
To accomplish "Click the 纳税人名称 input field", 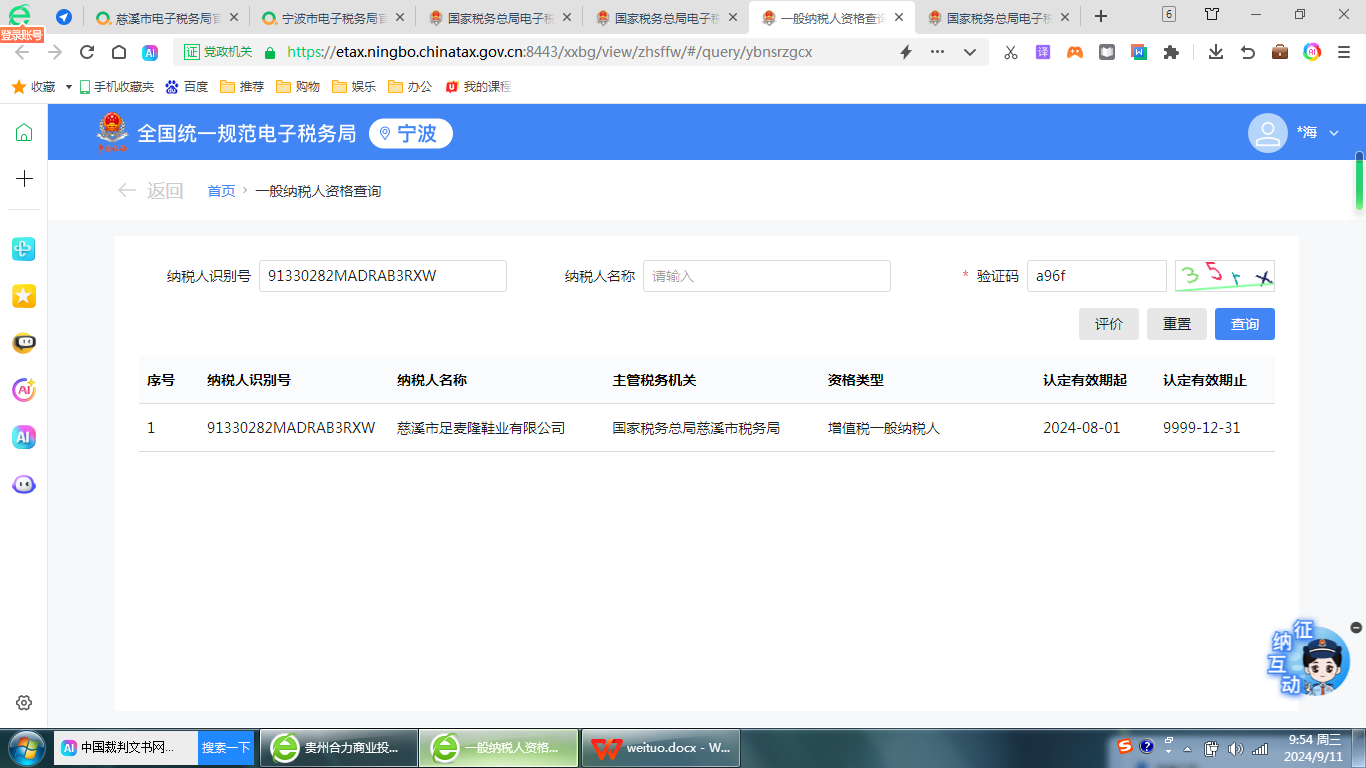I will point(766,276).
